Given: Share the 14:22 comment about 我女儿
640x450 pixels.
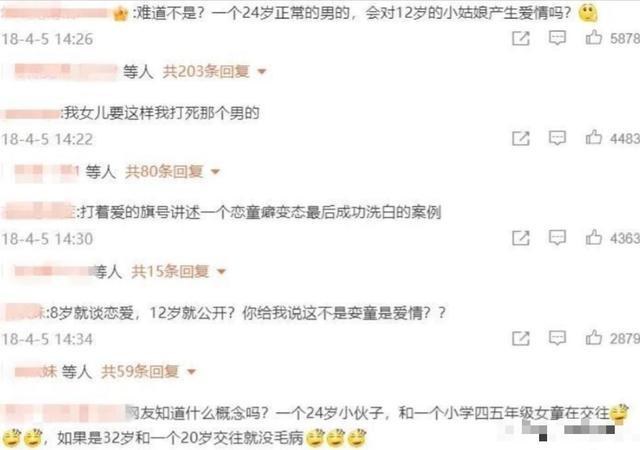Looking at the screenshot, I should click(521, 138).
